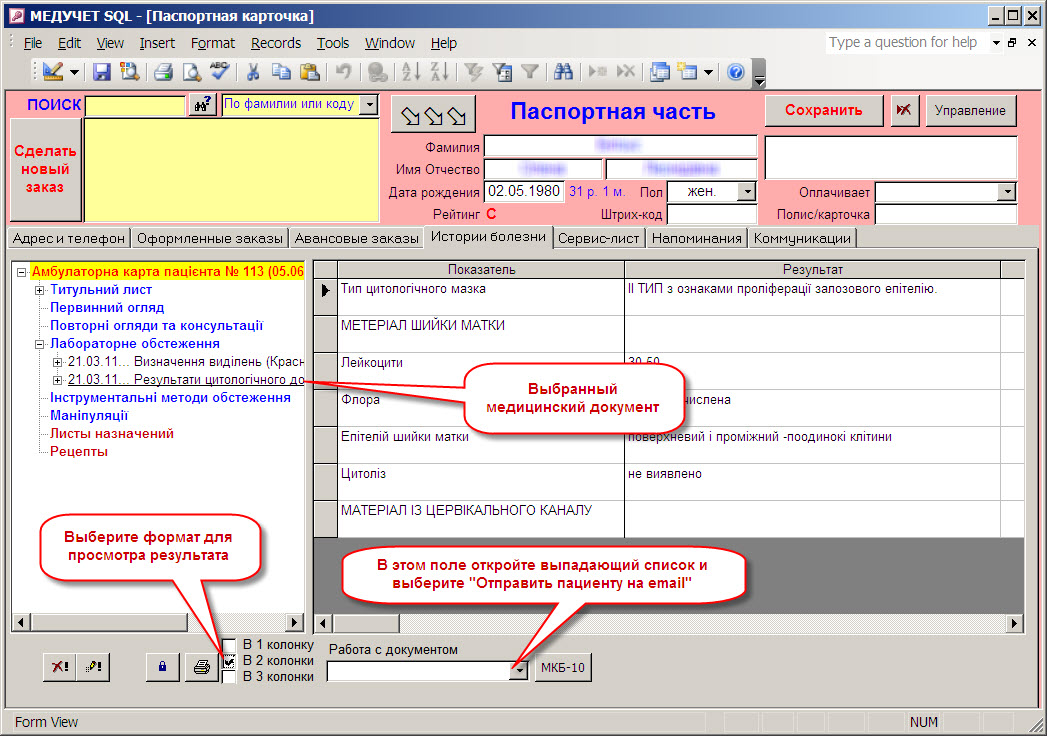This screenshot has width=1047, height=736.
Task: Expand the 'Титульний лист' tree node
Action: pyautogui.click(x=39, y=290)
